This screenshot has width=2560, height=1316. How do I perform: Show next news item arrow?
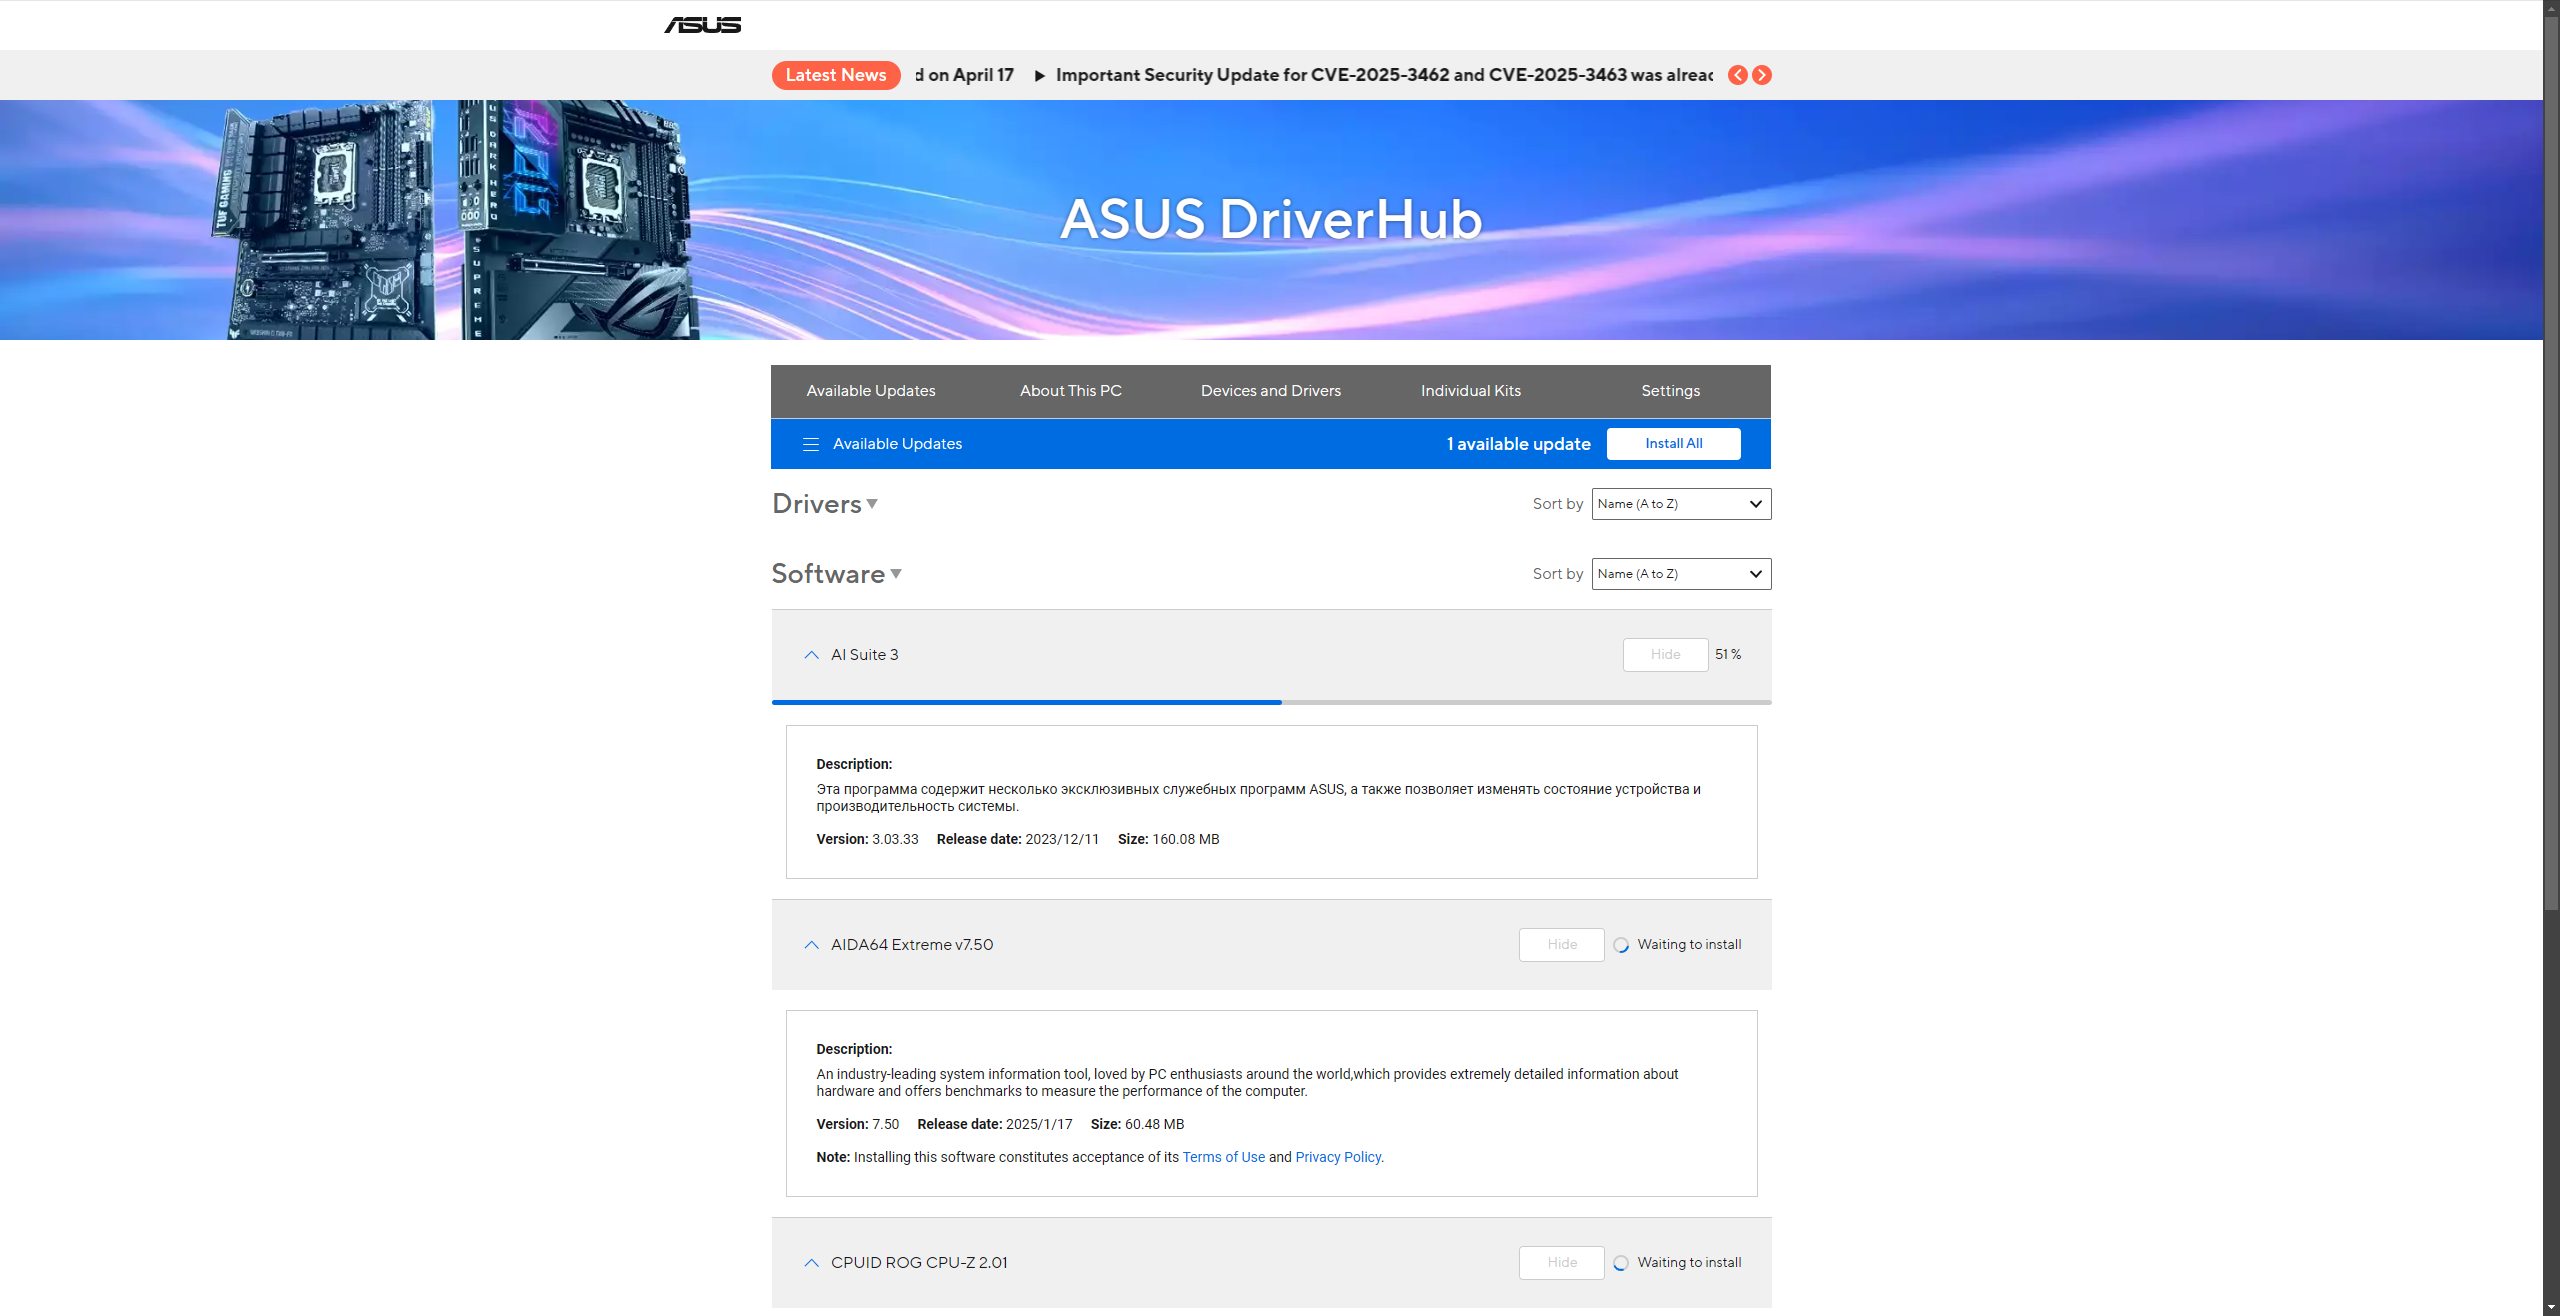click(1762, 75)
